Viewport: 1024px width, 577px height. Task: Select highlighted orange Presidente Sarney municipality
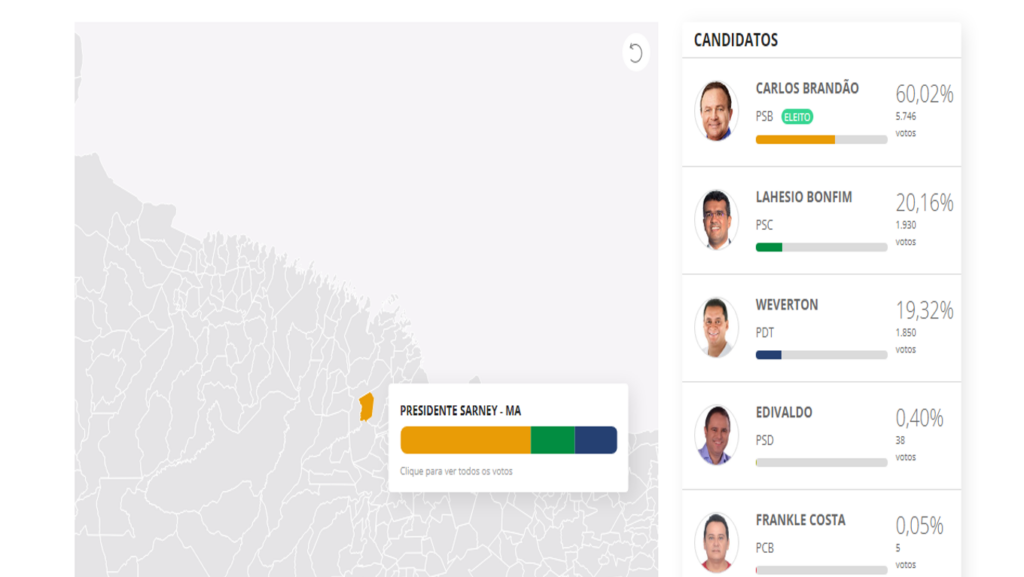(x=366, y=407)
